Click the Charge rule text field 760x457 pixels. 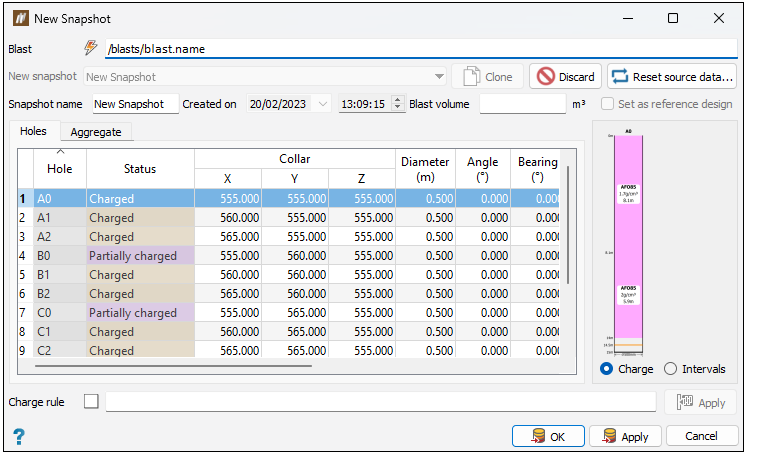coord(380,402)
